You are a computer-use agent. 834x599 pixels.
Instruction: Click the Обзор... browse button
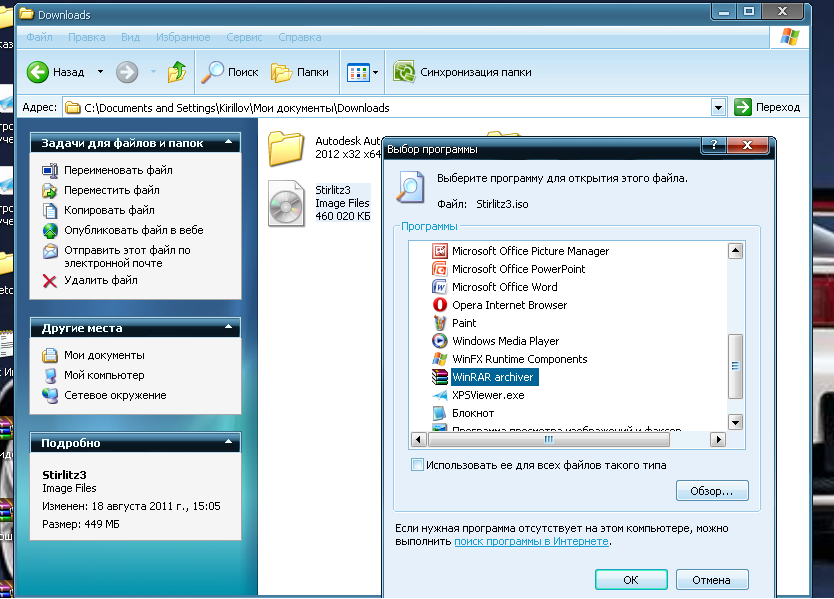(x=712, y=491)
